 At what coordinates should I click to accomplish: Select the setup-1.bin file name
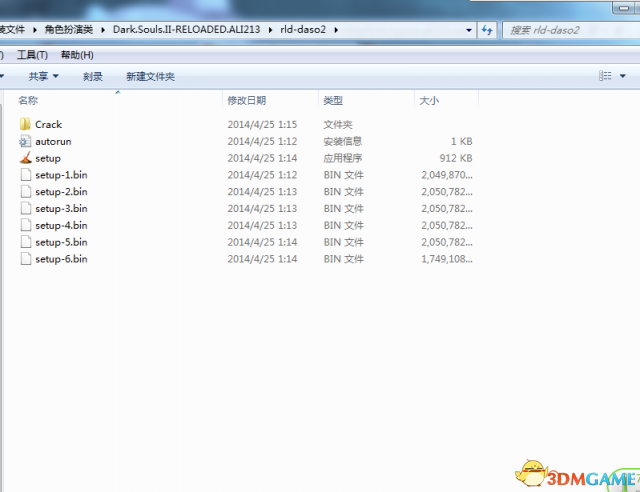[x=61, y=175]
